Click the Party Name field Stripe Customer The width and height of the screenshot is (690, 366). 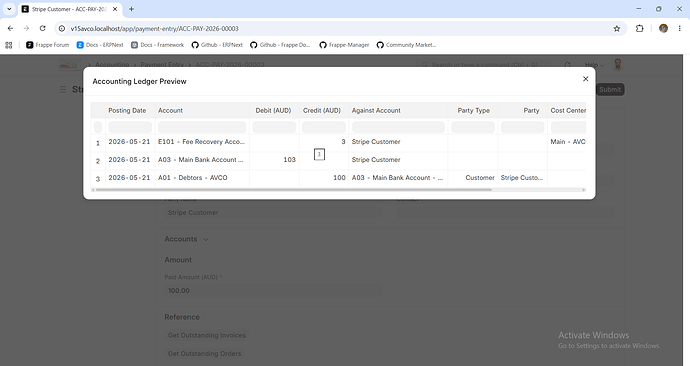pyautogui.click(x=273, y=212)
